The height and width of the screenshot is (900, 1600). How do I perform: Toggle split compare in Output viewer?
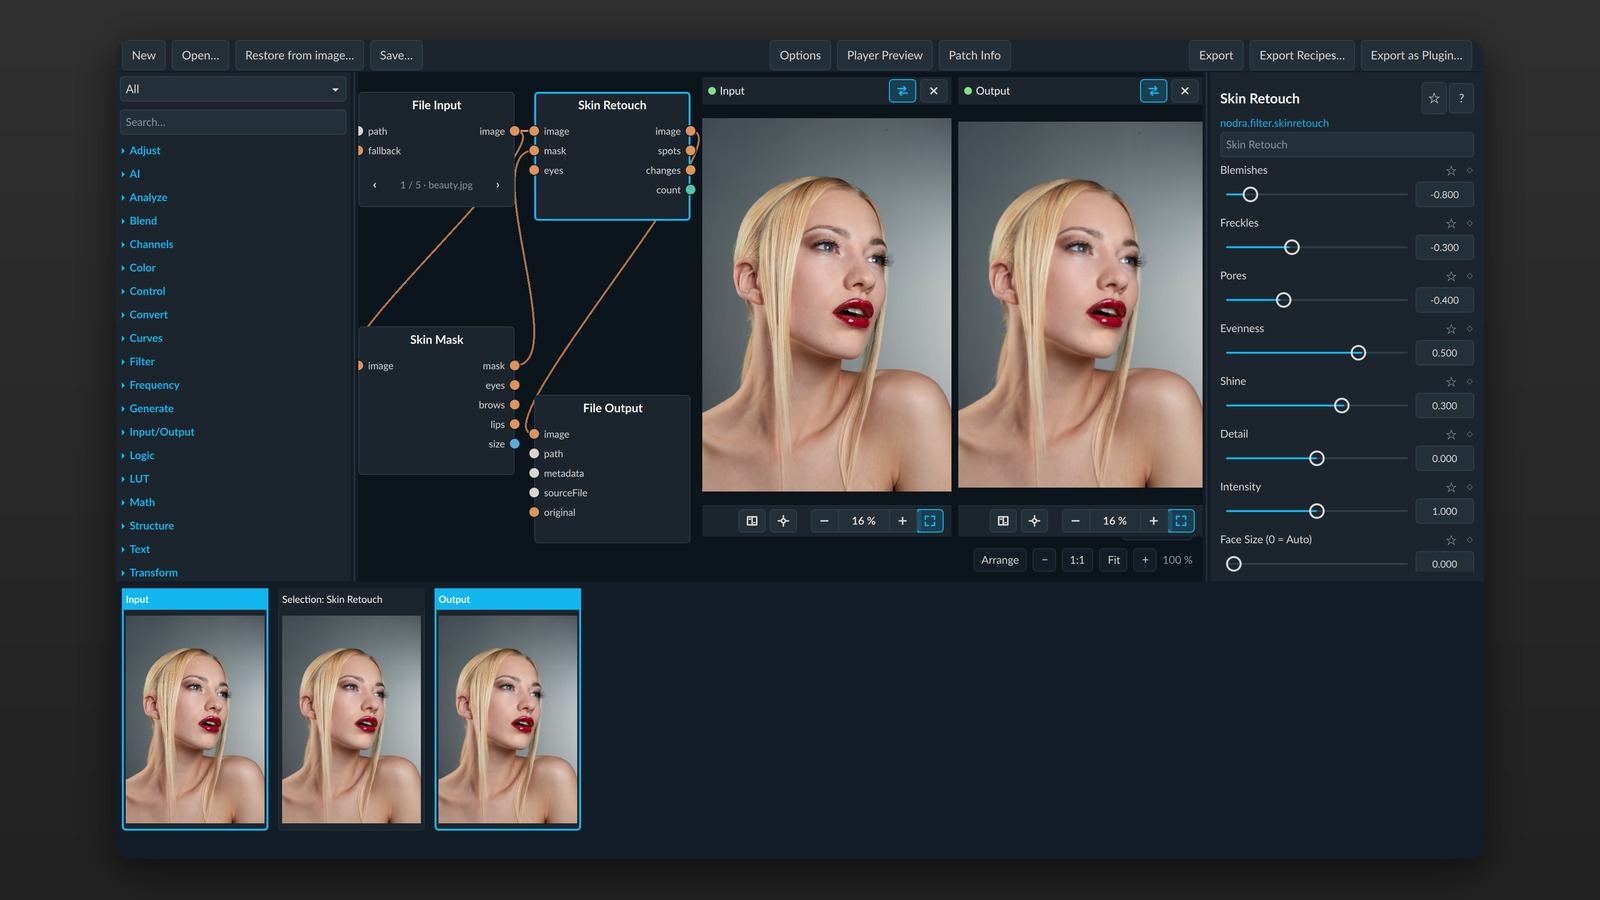(1003, 521)
